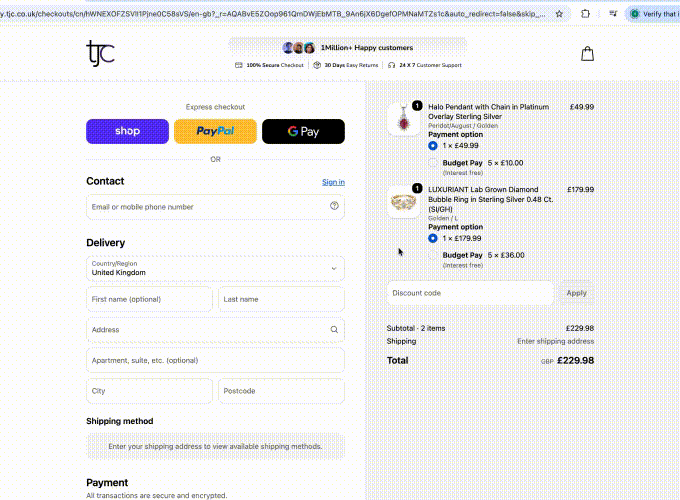Click the Bubble Ring product thumbnail
680x500 pixels.
click(403, 202)
